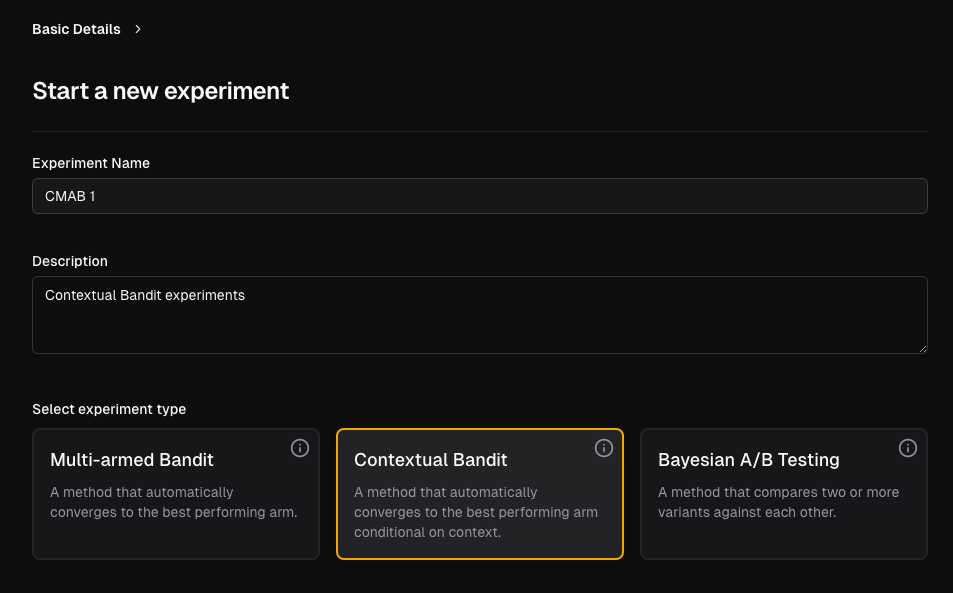The image size is (953, 593).
Task: Click the 'Select experiment type' label
Action: pos(109,410)
